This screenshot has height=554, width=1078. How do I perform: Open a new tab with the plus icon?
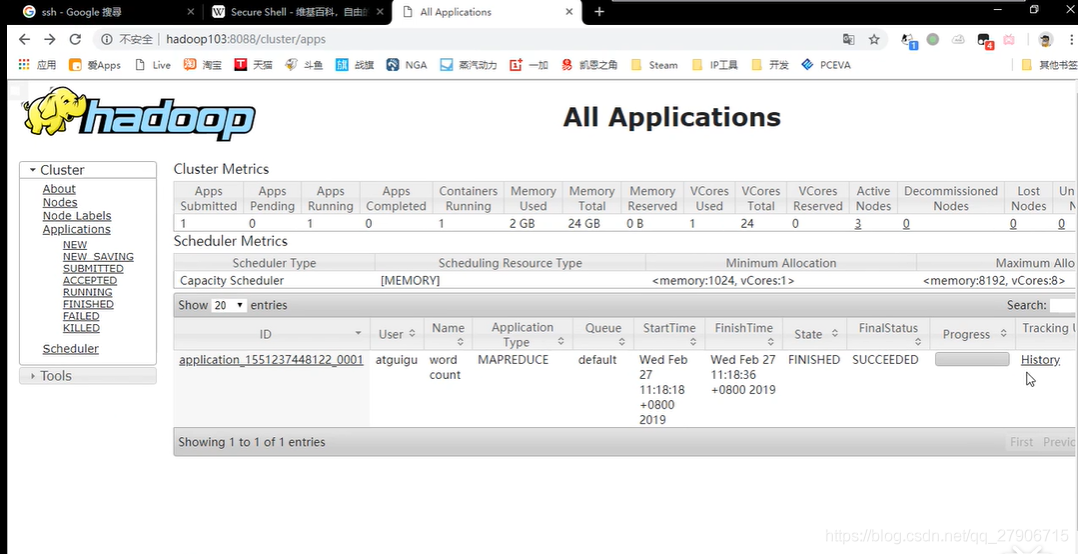pyautogui.click(x=599, y=12)
